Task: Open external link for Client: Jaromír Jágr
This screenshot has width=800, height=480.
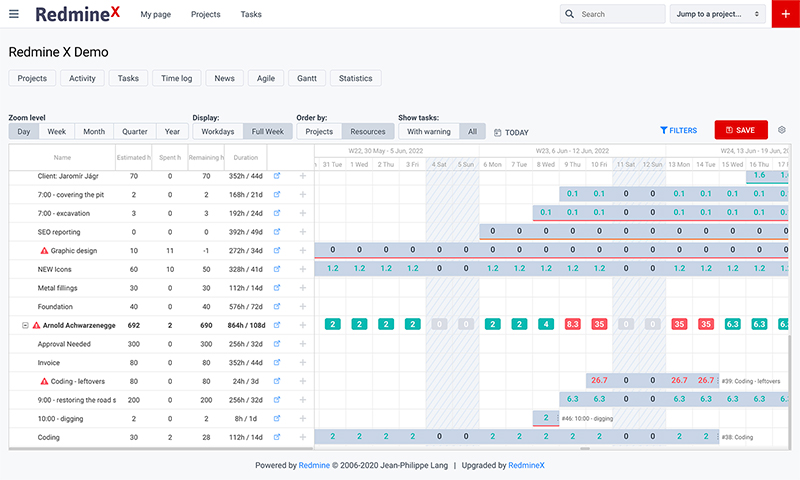Action: click(277, 176)
